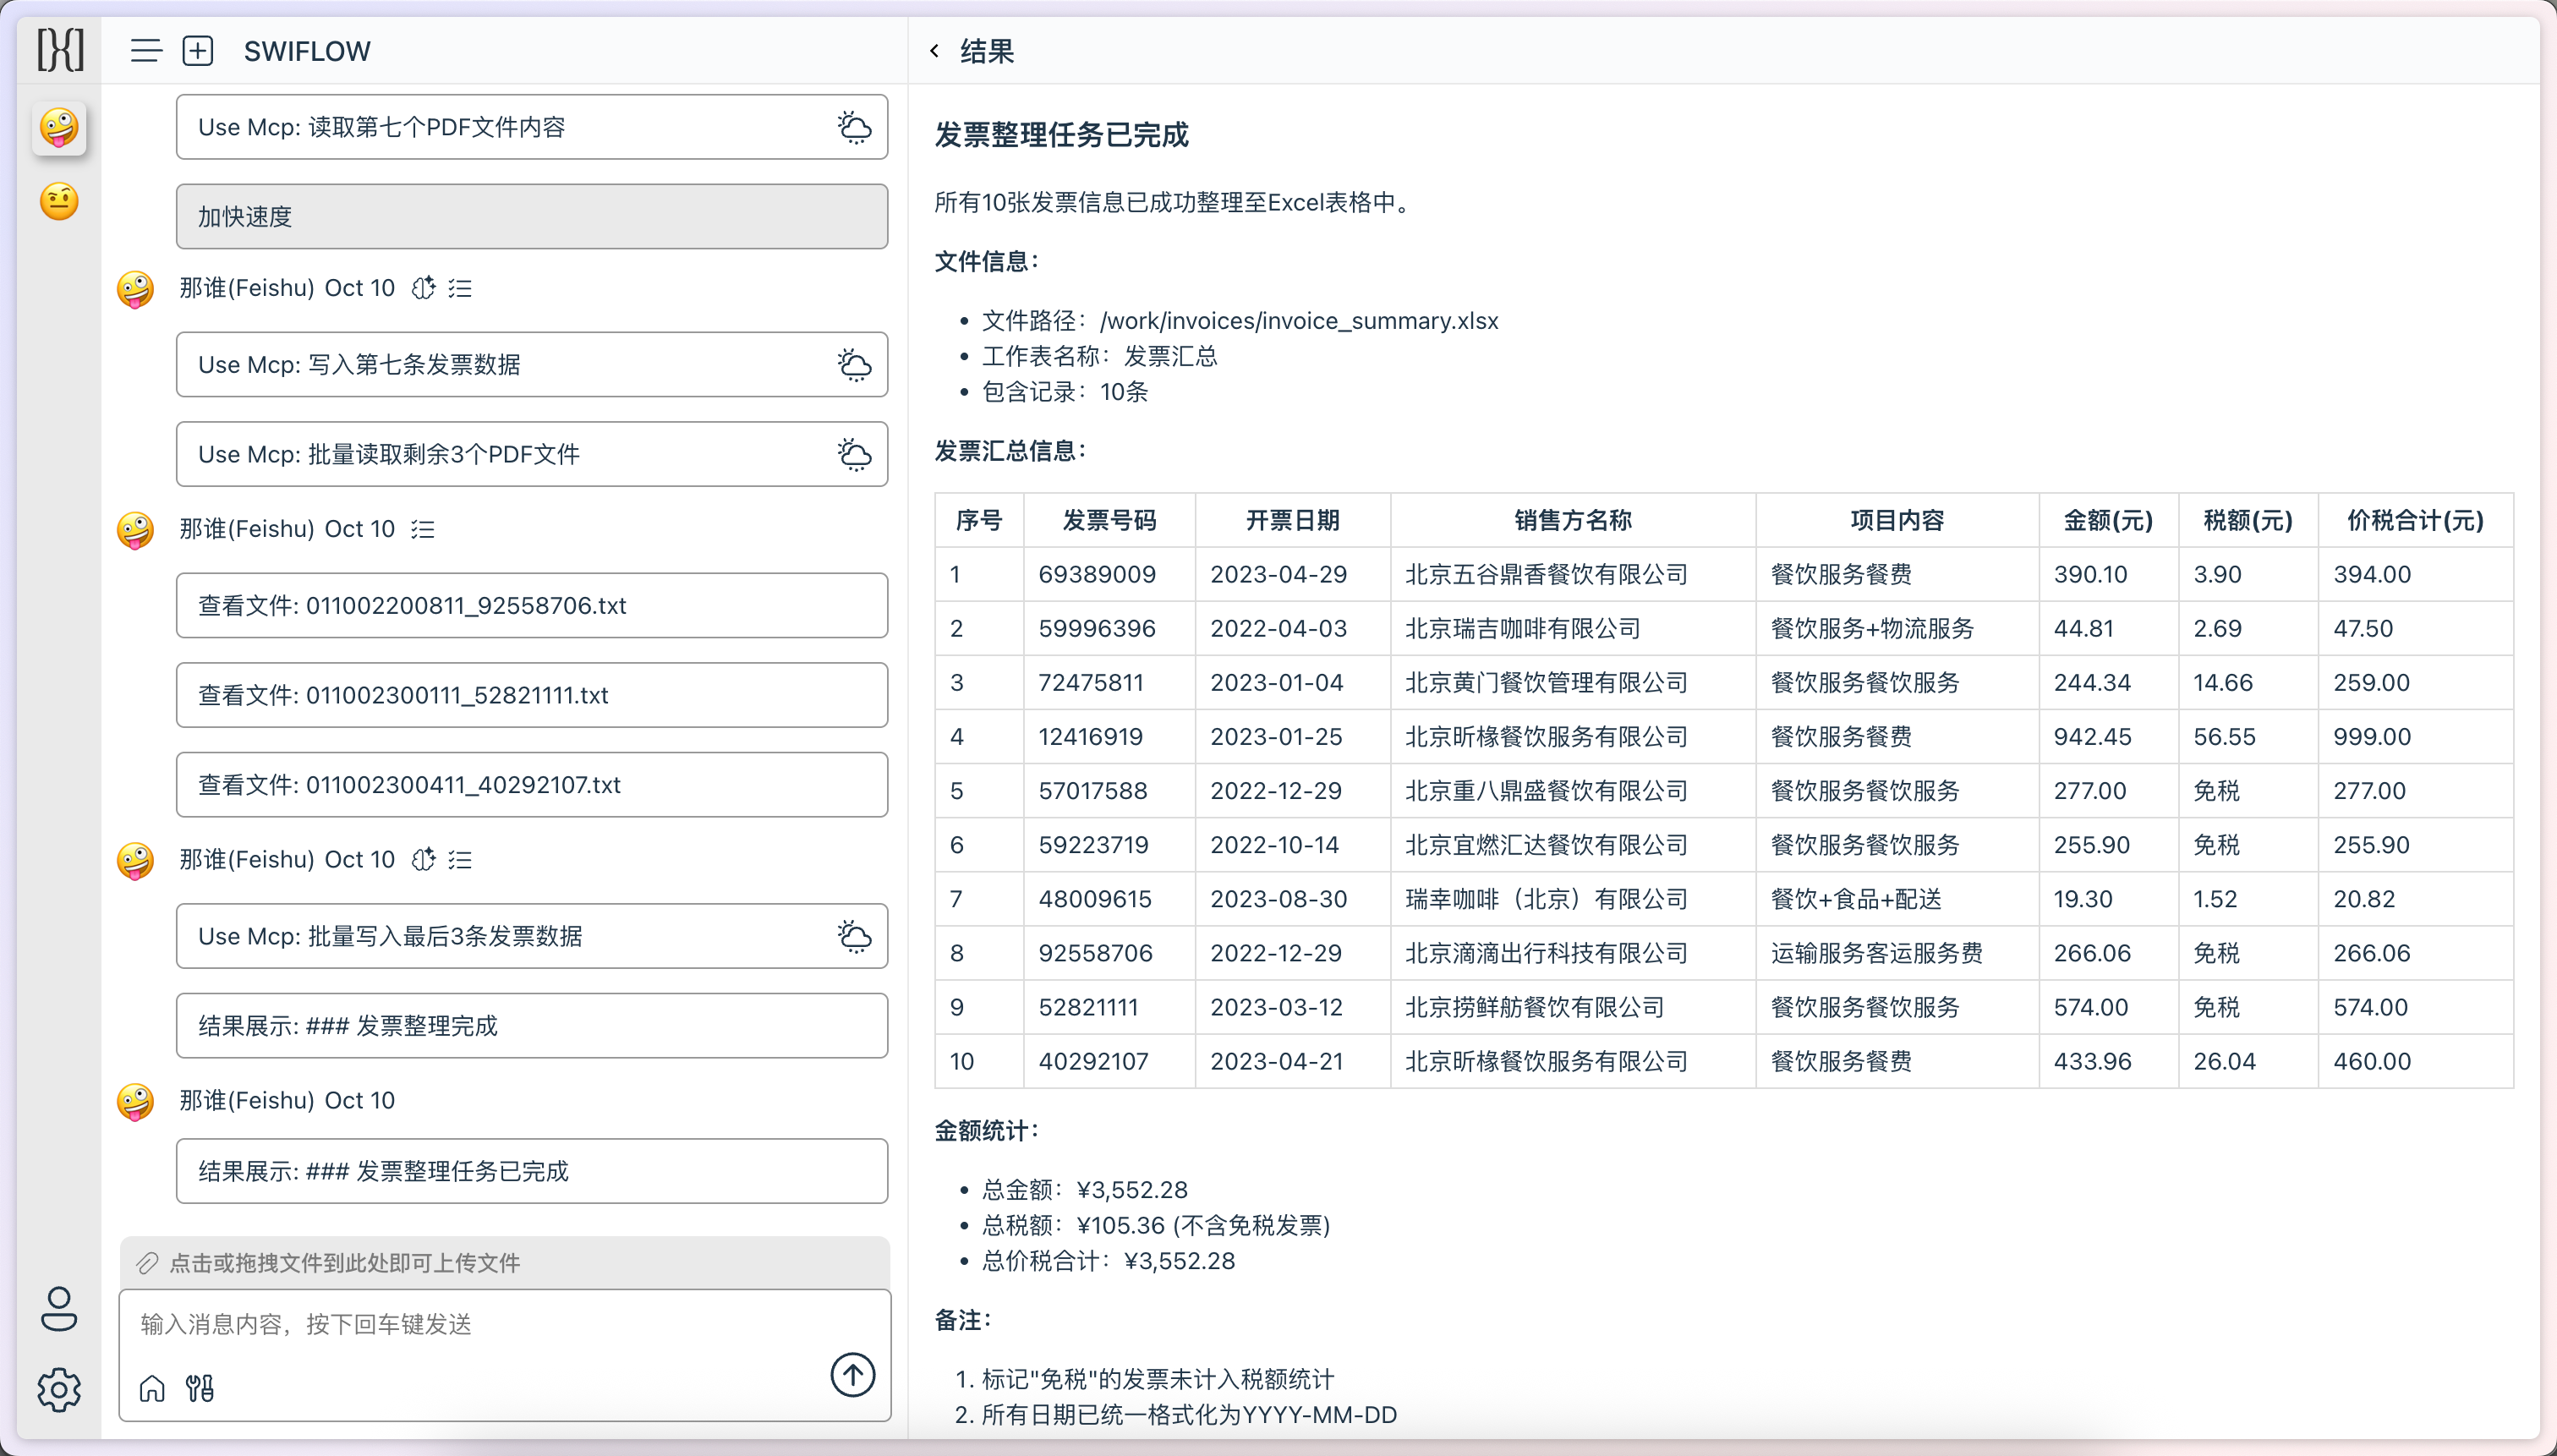Image resolution: width=2557 pixels, height=1456 pixels.
Task: Create a new chat with plus icon
Action: (198, 51)
